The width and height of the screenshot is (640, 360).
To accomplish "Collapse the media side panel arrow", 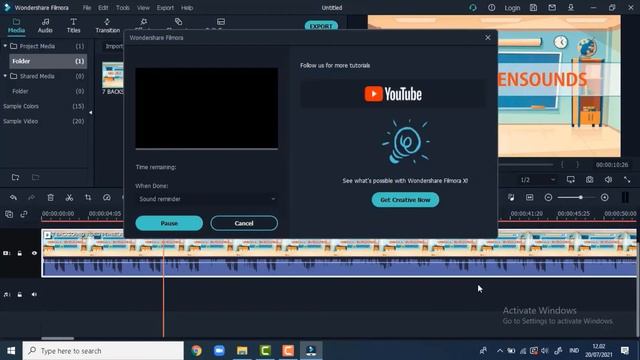I will pos(91,112).
